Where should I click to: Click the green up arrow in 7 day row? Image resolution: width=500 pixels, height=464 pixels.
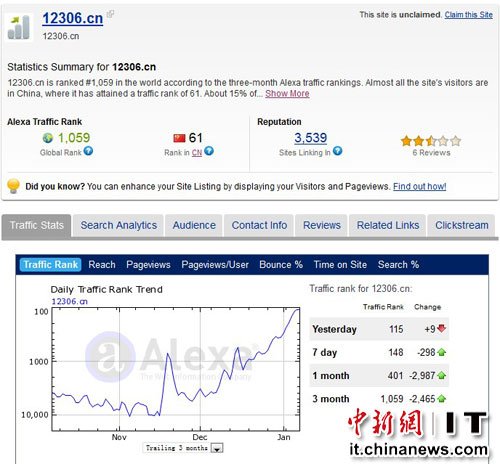[441, 352]
